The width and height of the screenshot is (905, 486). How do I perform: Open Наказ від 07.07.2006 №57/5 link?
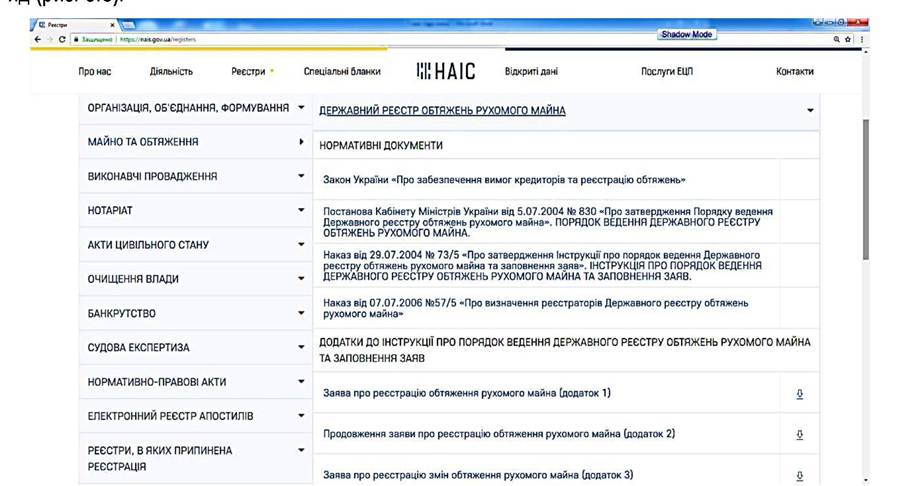click(x=535, y=308)
